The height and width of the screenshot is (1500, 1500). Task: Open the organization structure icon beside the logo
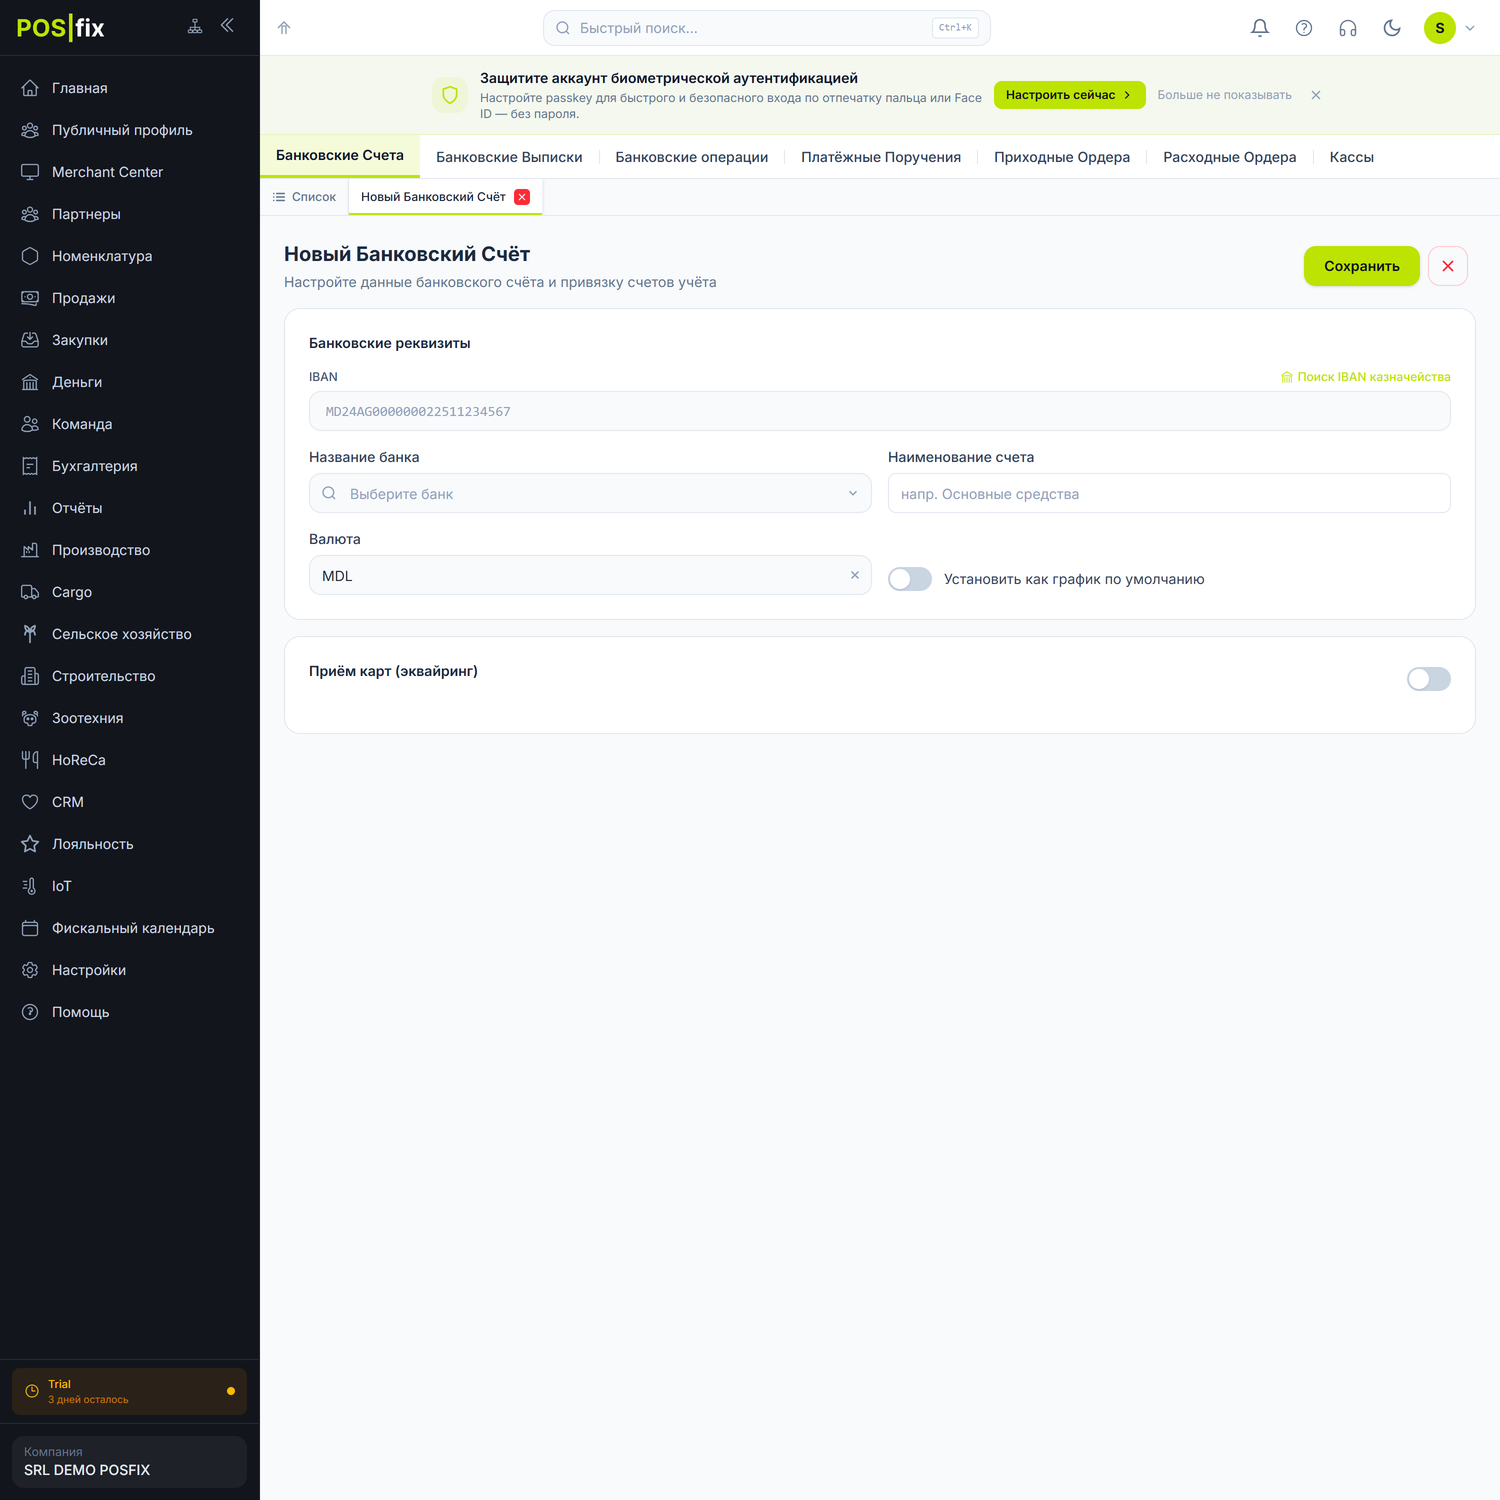coord(195,27)
